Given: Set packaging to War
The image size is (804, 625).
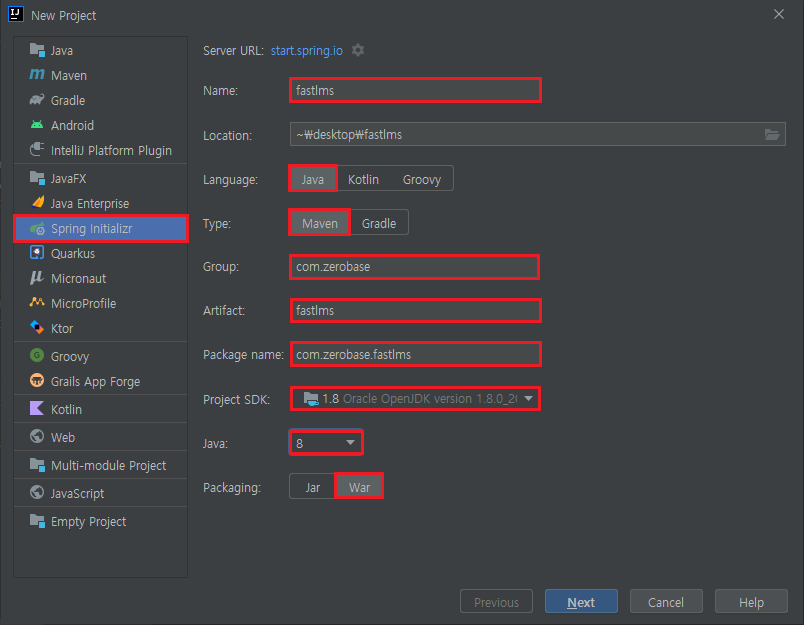Looking at the screenshot, I should click(359, 487).
